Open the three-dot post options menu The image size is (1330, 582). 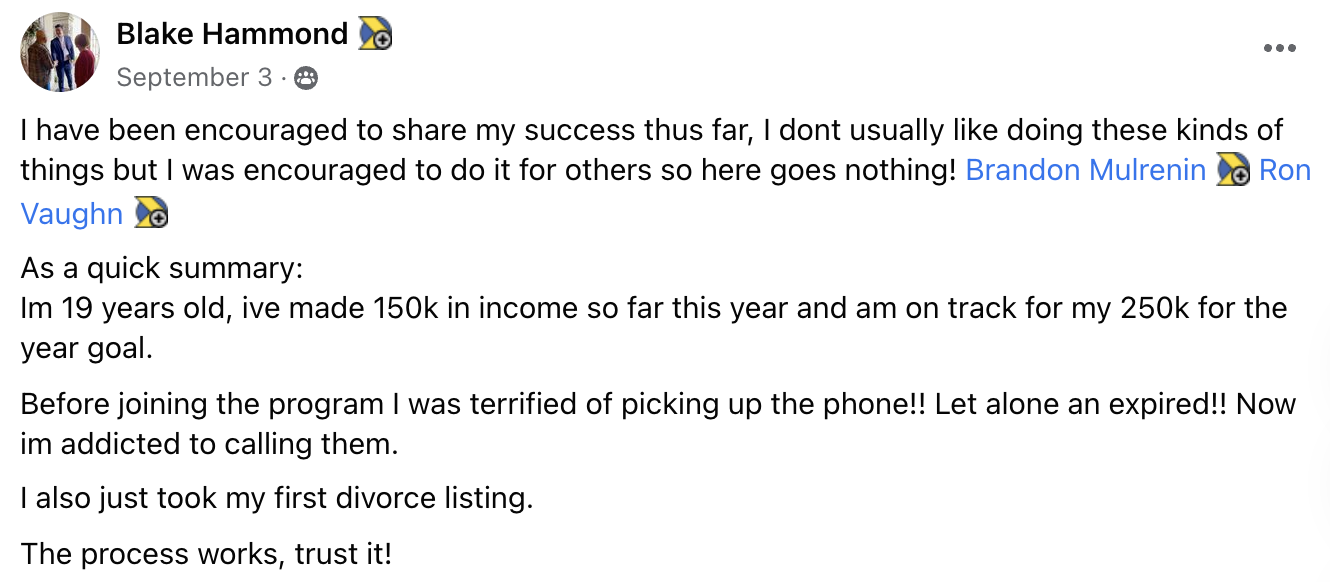point(1279,48)
